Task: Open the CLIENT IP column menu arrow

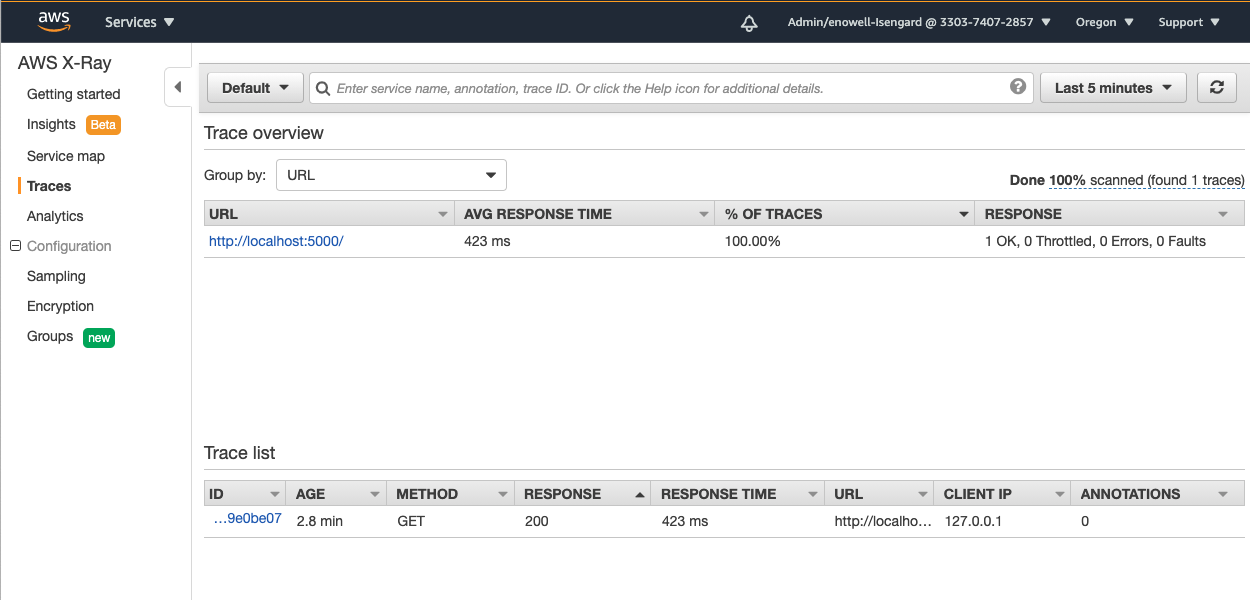Action: [x=1058, y=494]
